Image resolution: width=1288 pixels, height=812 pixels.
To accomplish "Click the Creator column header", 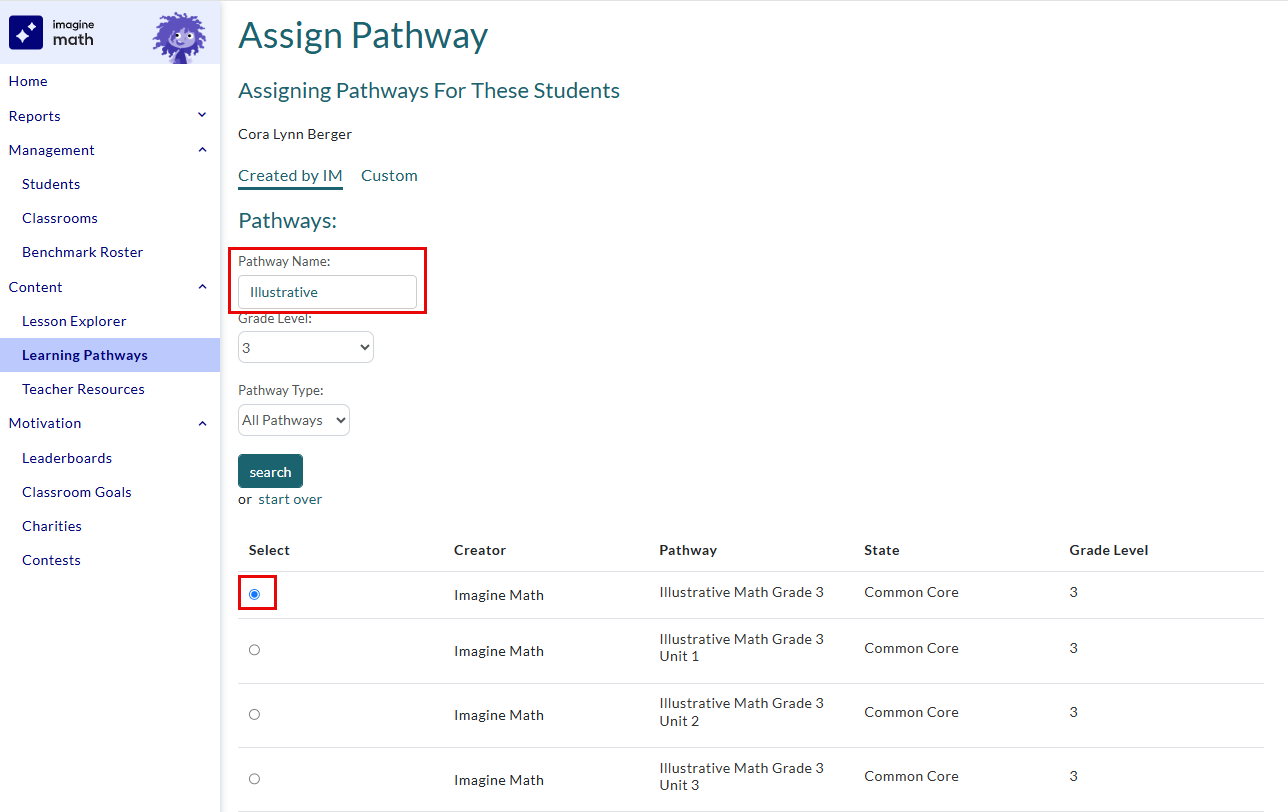I will pos(480,550).
